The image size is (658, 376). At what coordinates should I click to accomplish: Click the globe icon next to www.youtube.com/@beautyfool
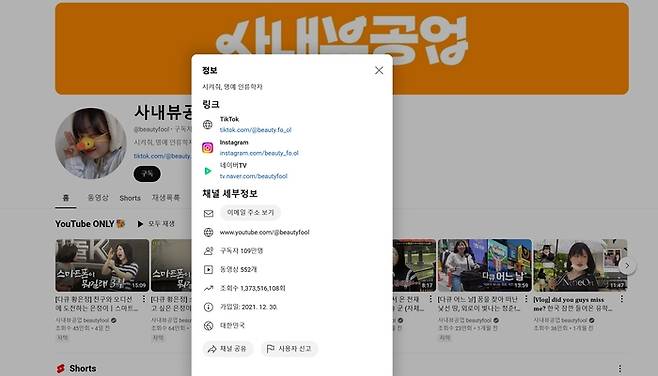(209, 232)
